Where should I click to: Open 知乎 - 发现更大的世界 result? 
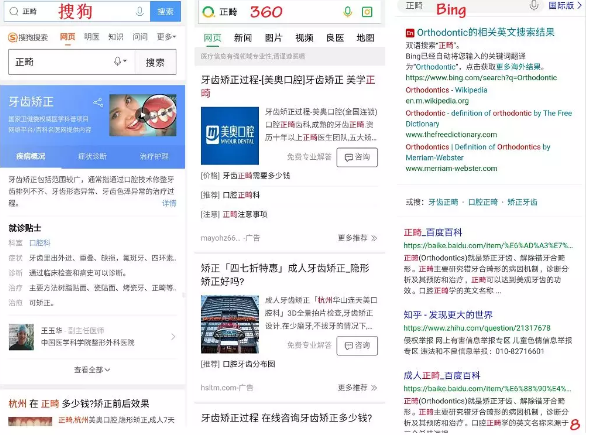(x=448, y=315)
